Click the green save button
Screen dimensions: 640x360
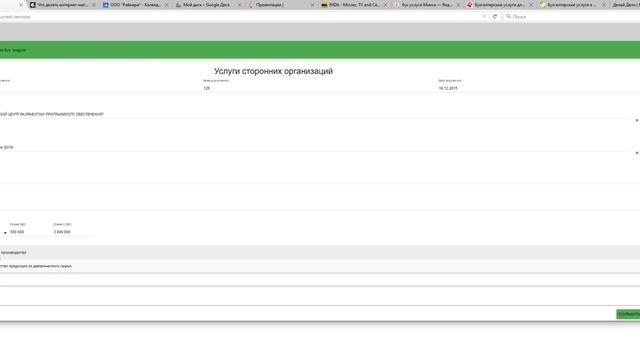pyautogui.click(x=628, y=314)
